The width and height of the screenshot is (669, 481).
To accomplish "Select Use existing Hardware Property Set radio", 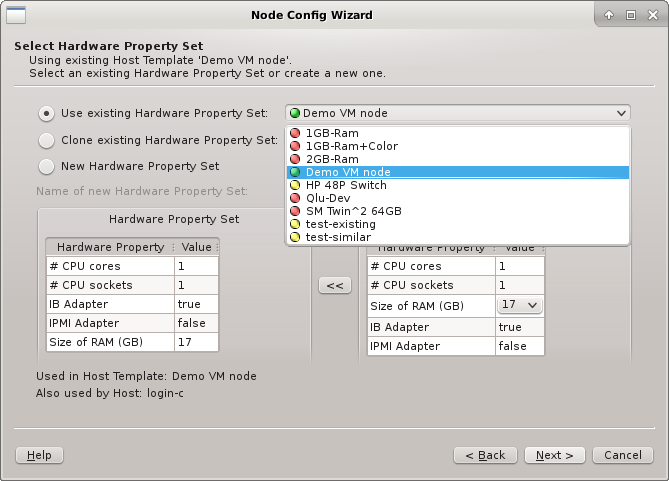I will click(47, 114).
